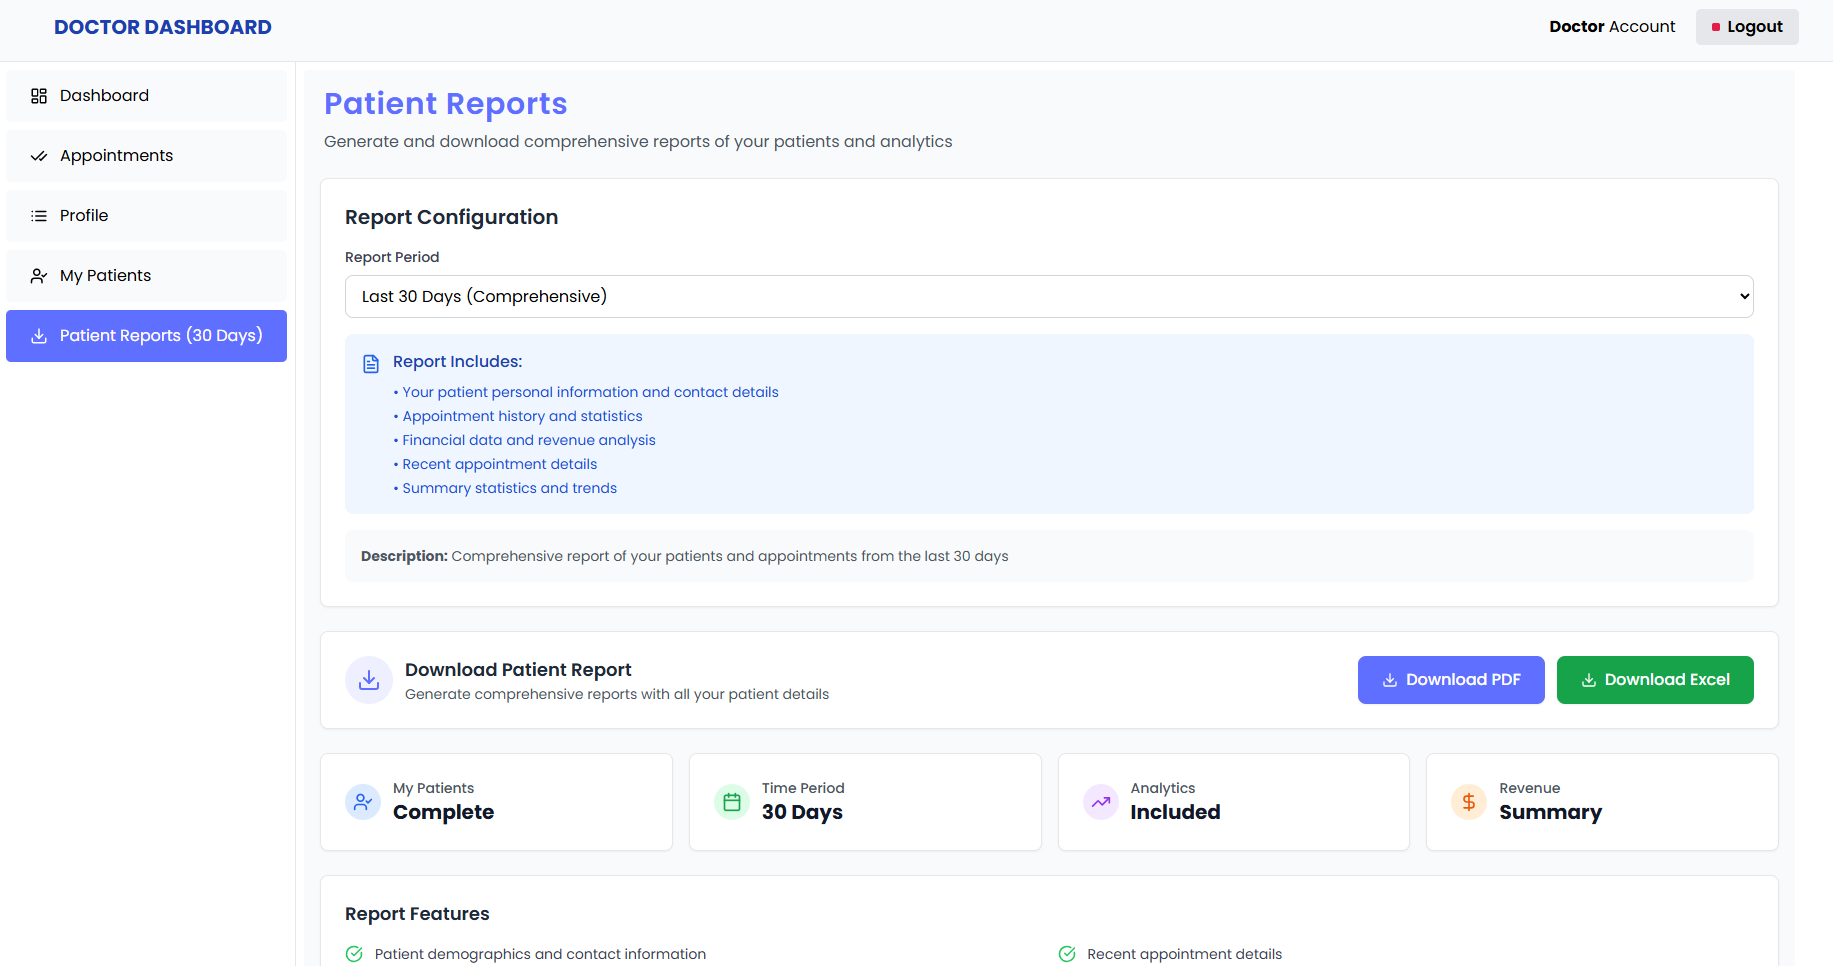Click the document icon beside Report Includes
1833x966 pixels.
[371, 363]
